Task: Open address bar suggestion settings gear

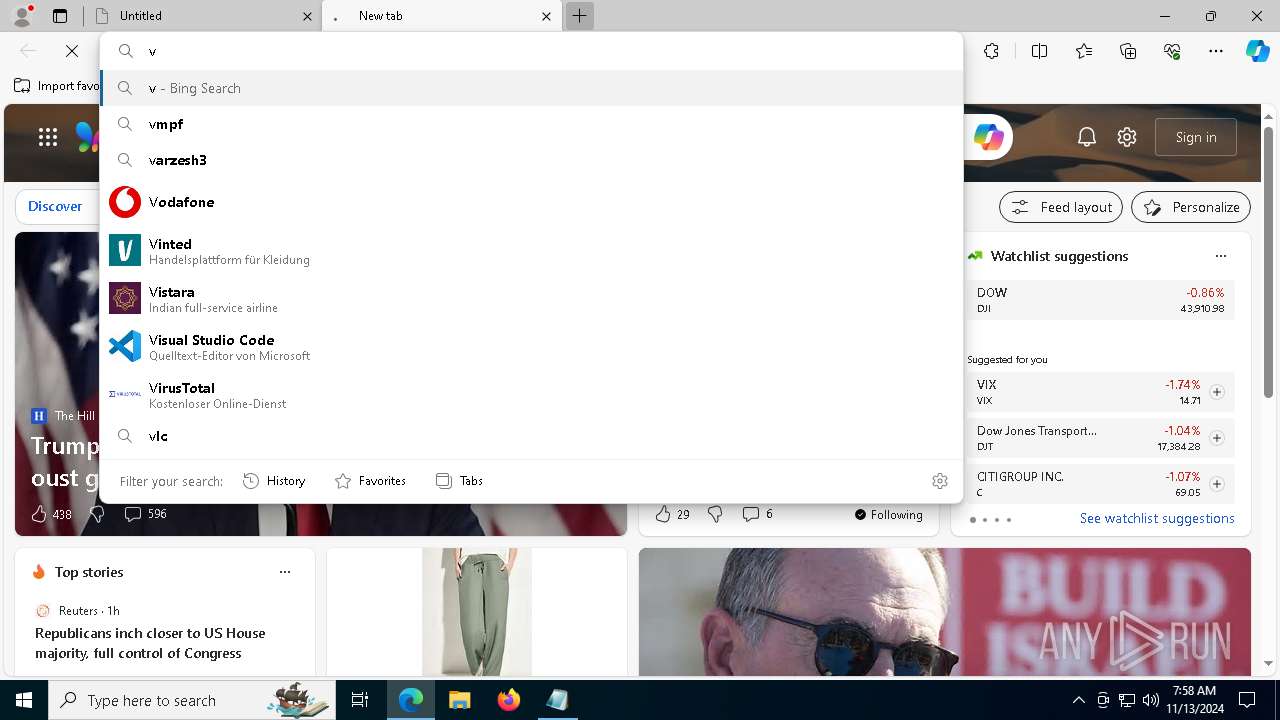Action: click(939, 481)
